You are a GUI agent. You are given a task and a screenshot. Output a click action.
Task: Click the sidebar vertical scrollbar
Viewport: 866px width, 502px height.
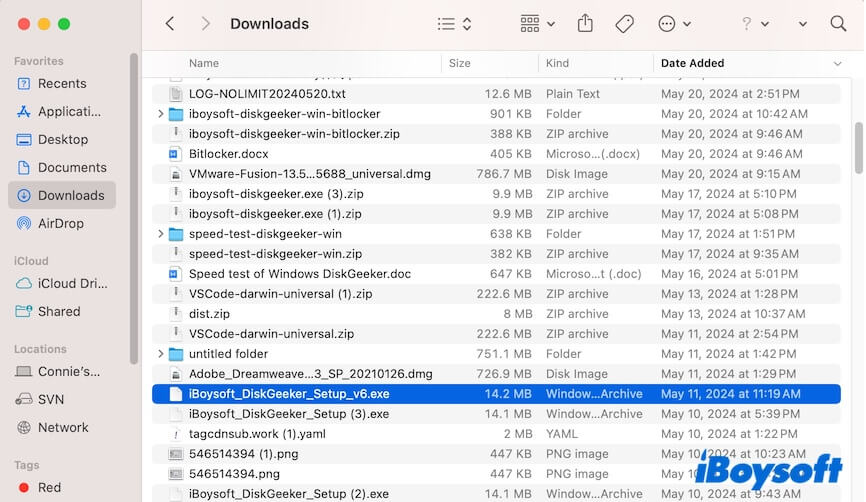point(133,209)
